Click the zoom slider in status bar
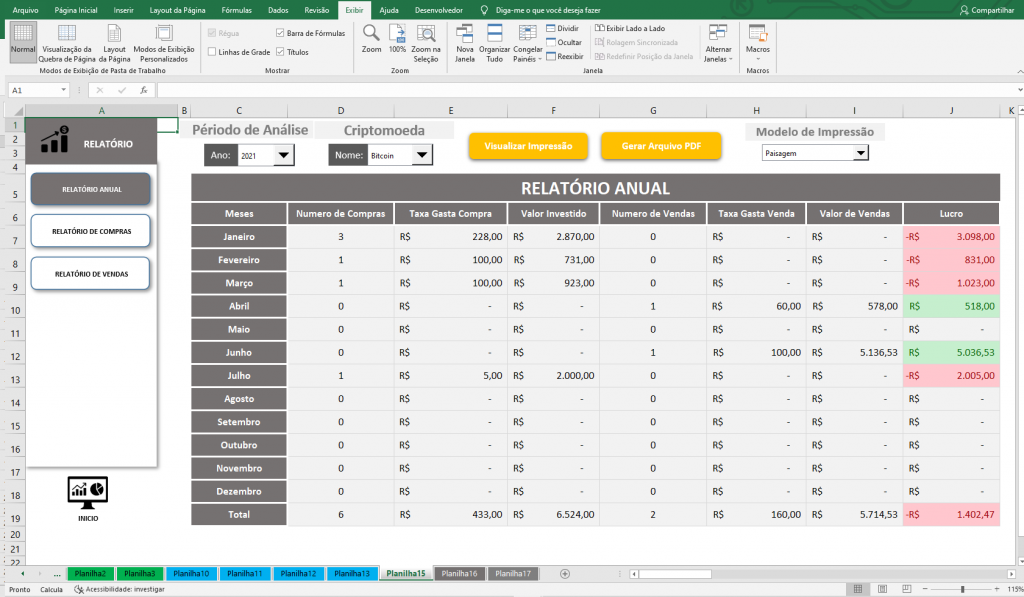Viewport: 1024px width, 597px height. (962, 590)
